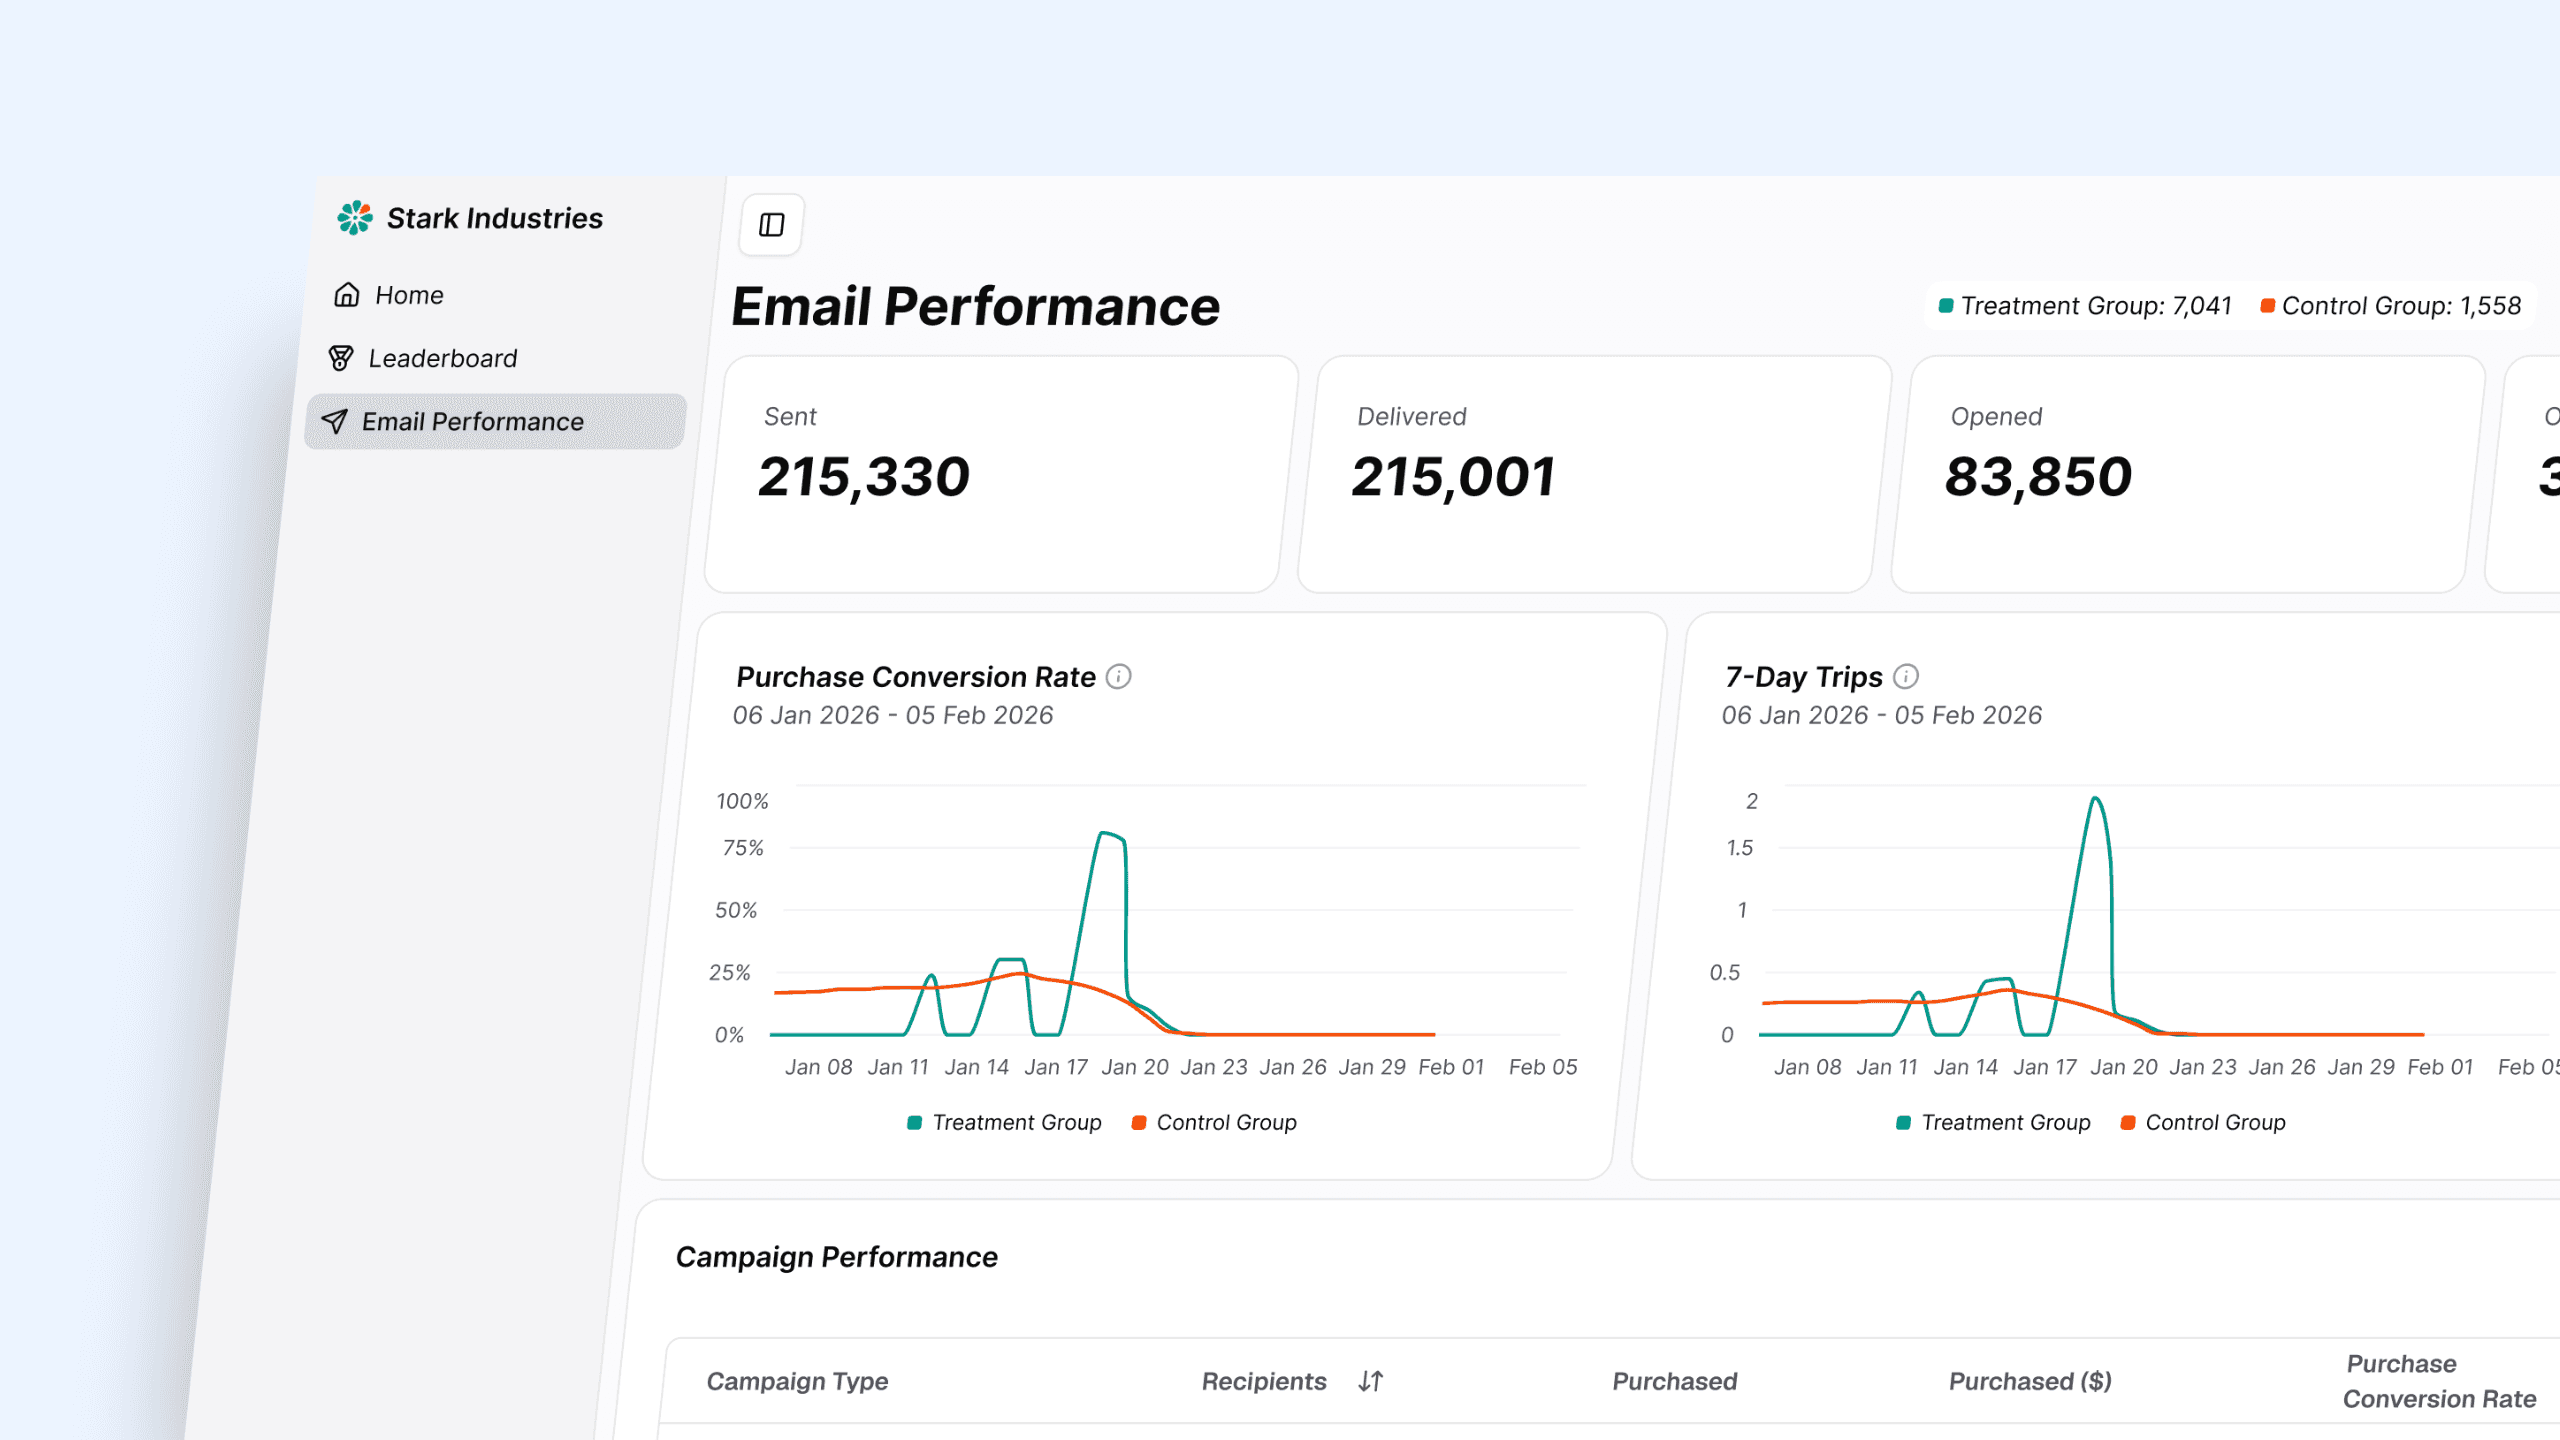Image resolution: width=2560 pixels, height=1440 pixels.
Task: Click the Email Performance paper plane icon
Action: [334, 422]
